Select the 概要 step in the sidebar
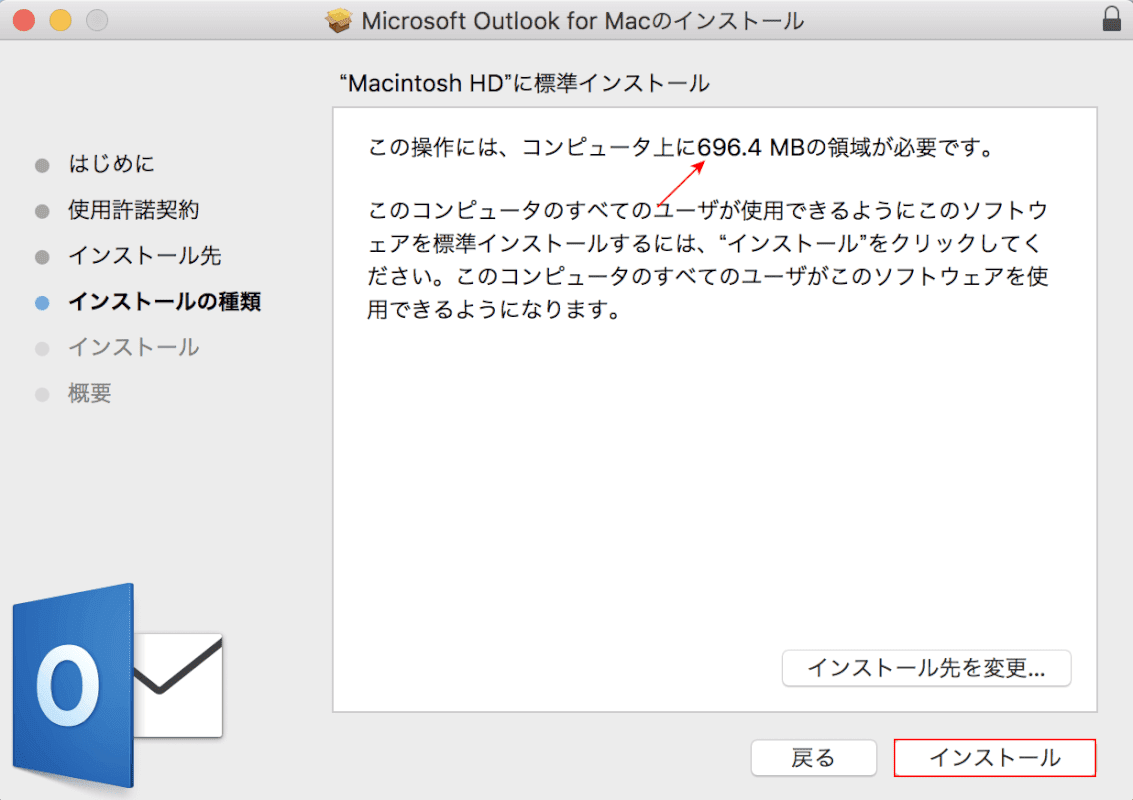The height and width of the screenshot is (800, 1133). (x=90, y=393)
